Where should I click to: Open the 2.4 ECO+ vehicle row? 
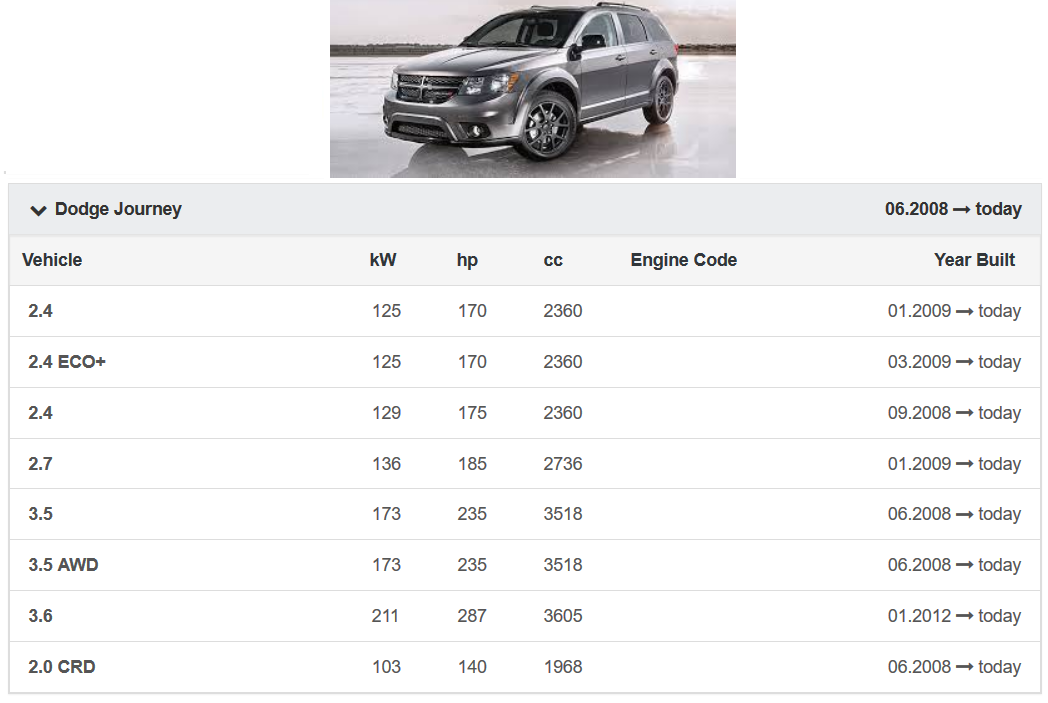(x=67, y=362)
